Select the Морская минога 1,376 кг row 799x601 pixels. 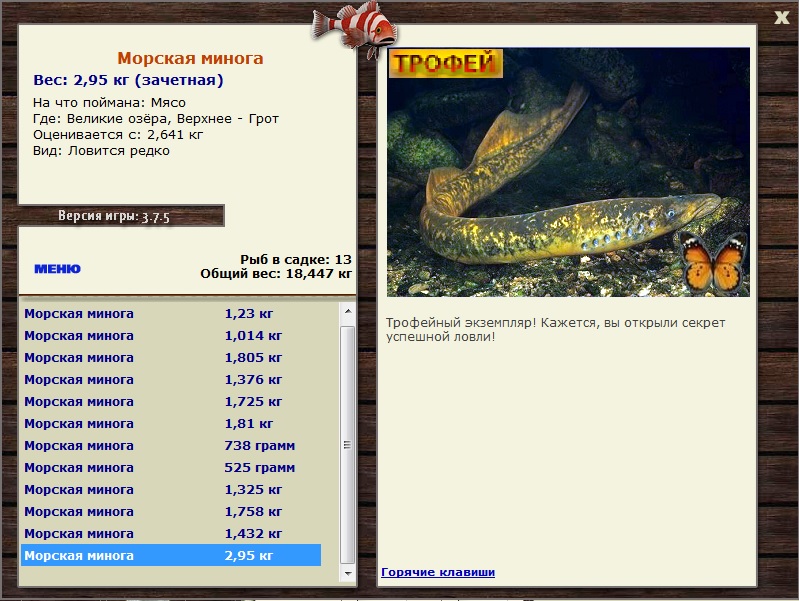tap(171, 379)
